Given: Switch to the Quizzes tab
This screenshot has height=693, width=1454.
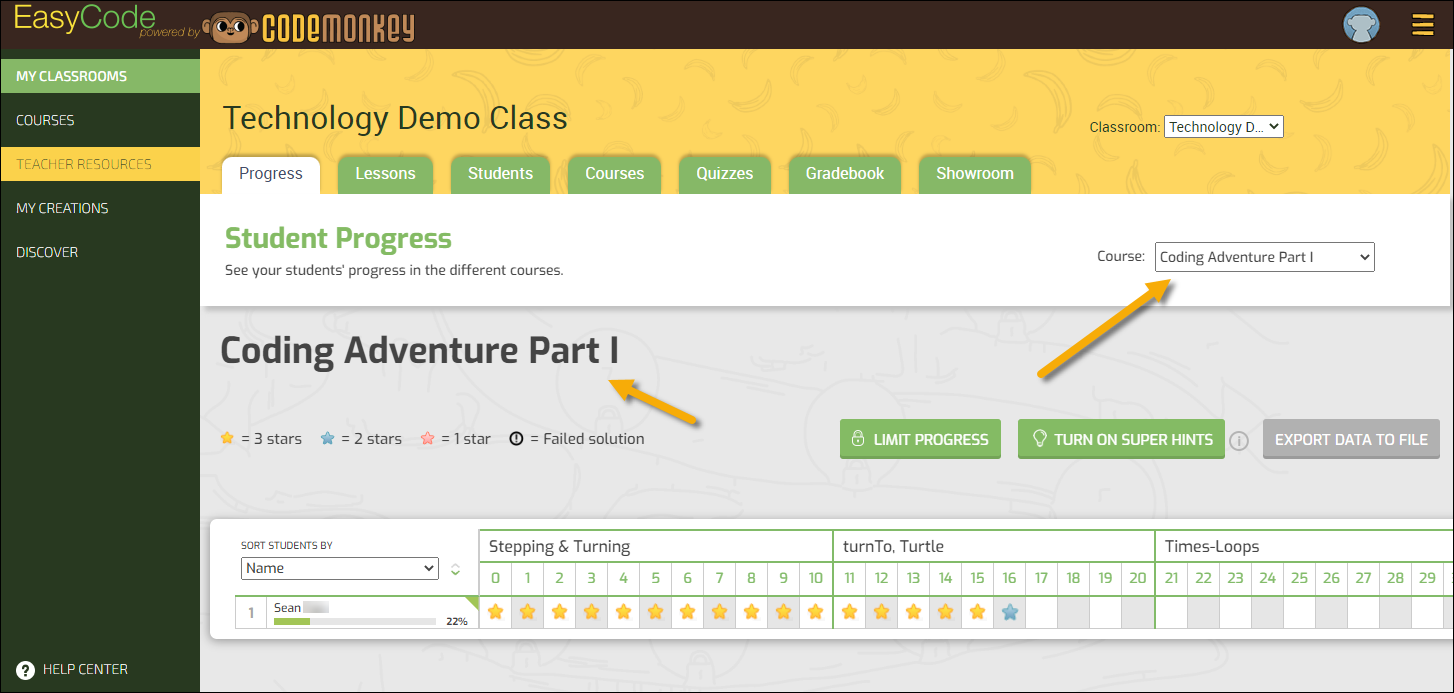Looking at the screenshot, I should (724, 173).
